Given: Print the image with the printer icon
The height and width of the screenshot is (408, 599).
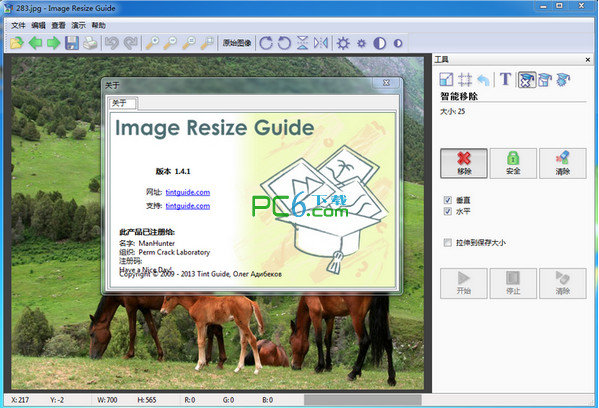Looking at the screenshot, I should (90, 43).
